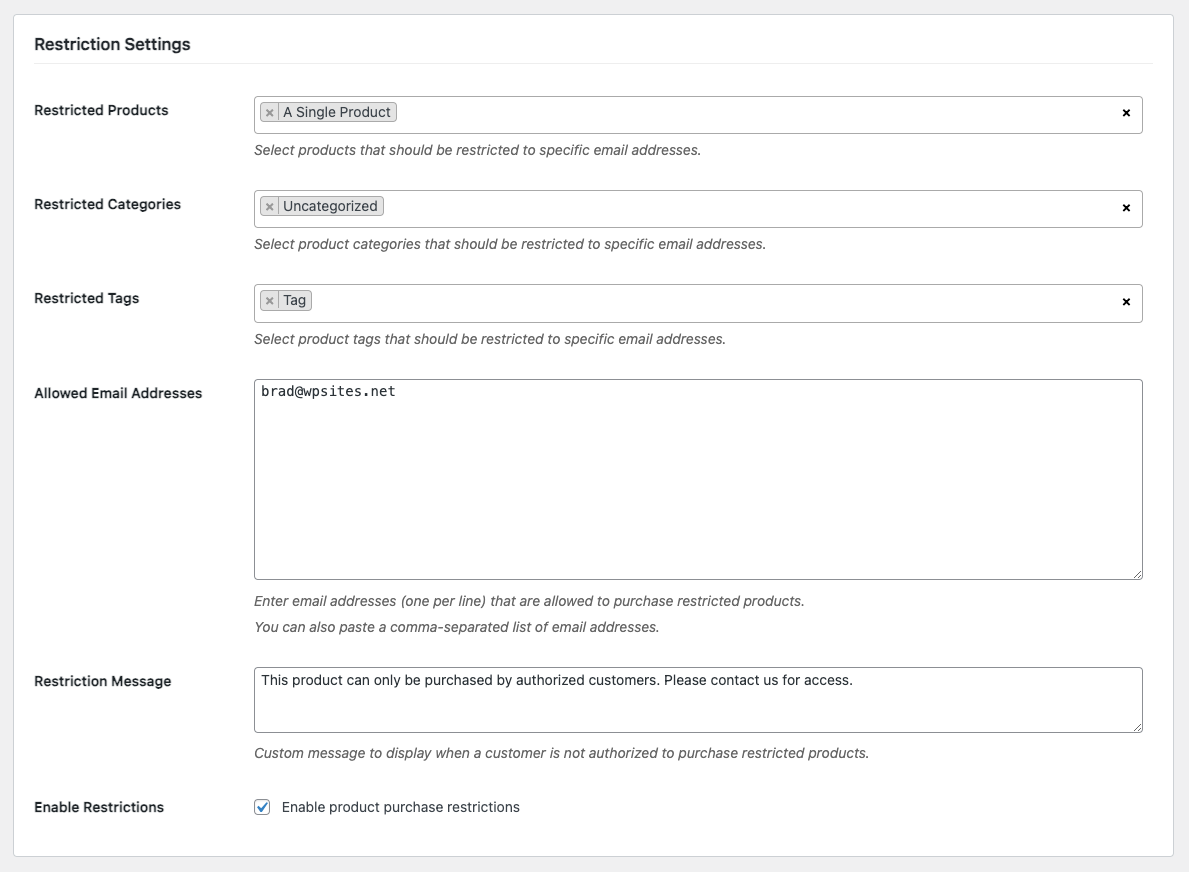Grab resize handle of Allowed Email Addresses box

(x=1137, y=574)
